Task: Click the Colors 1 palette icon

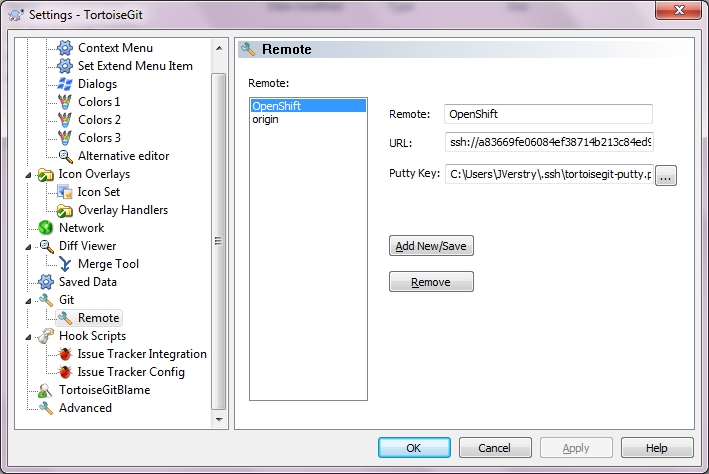Action: pyautogui.click(x=65, y=102)
